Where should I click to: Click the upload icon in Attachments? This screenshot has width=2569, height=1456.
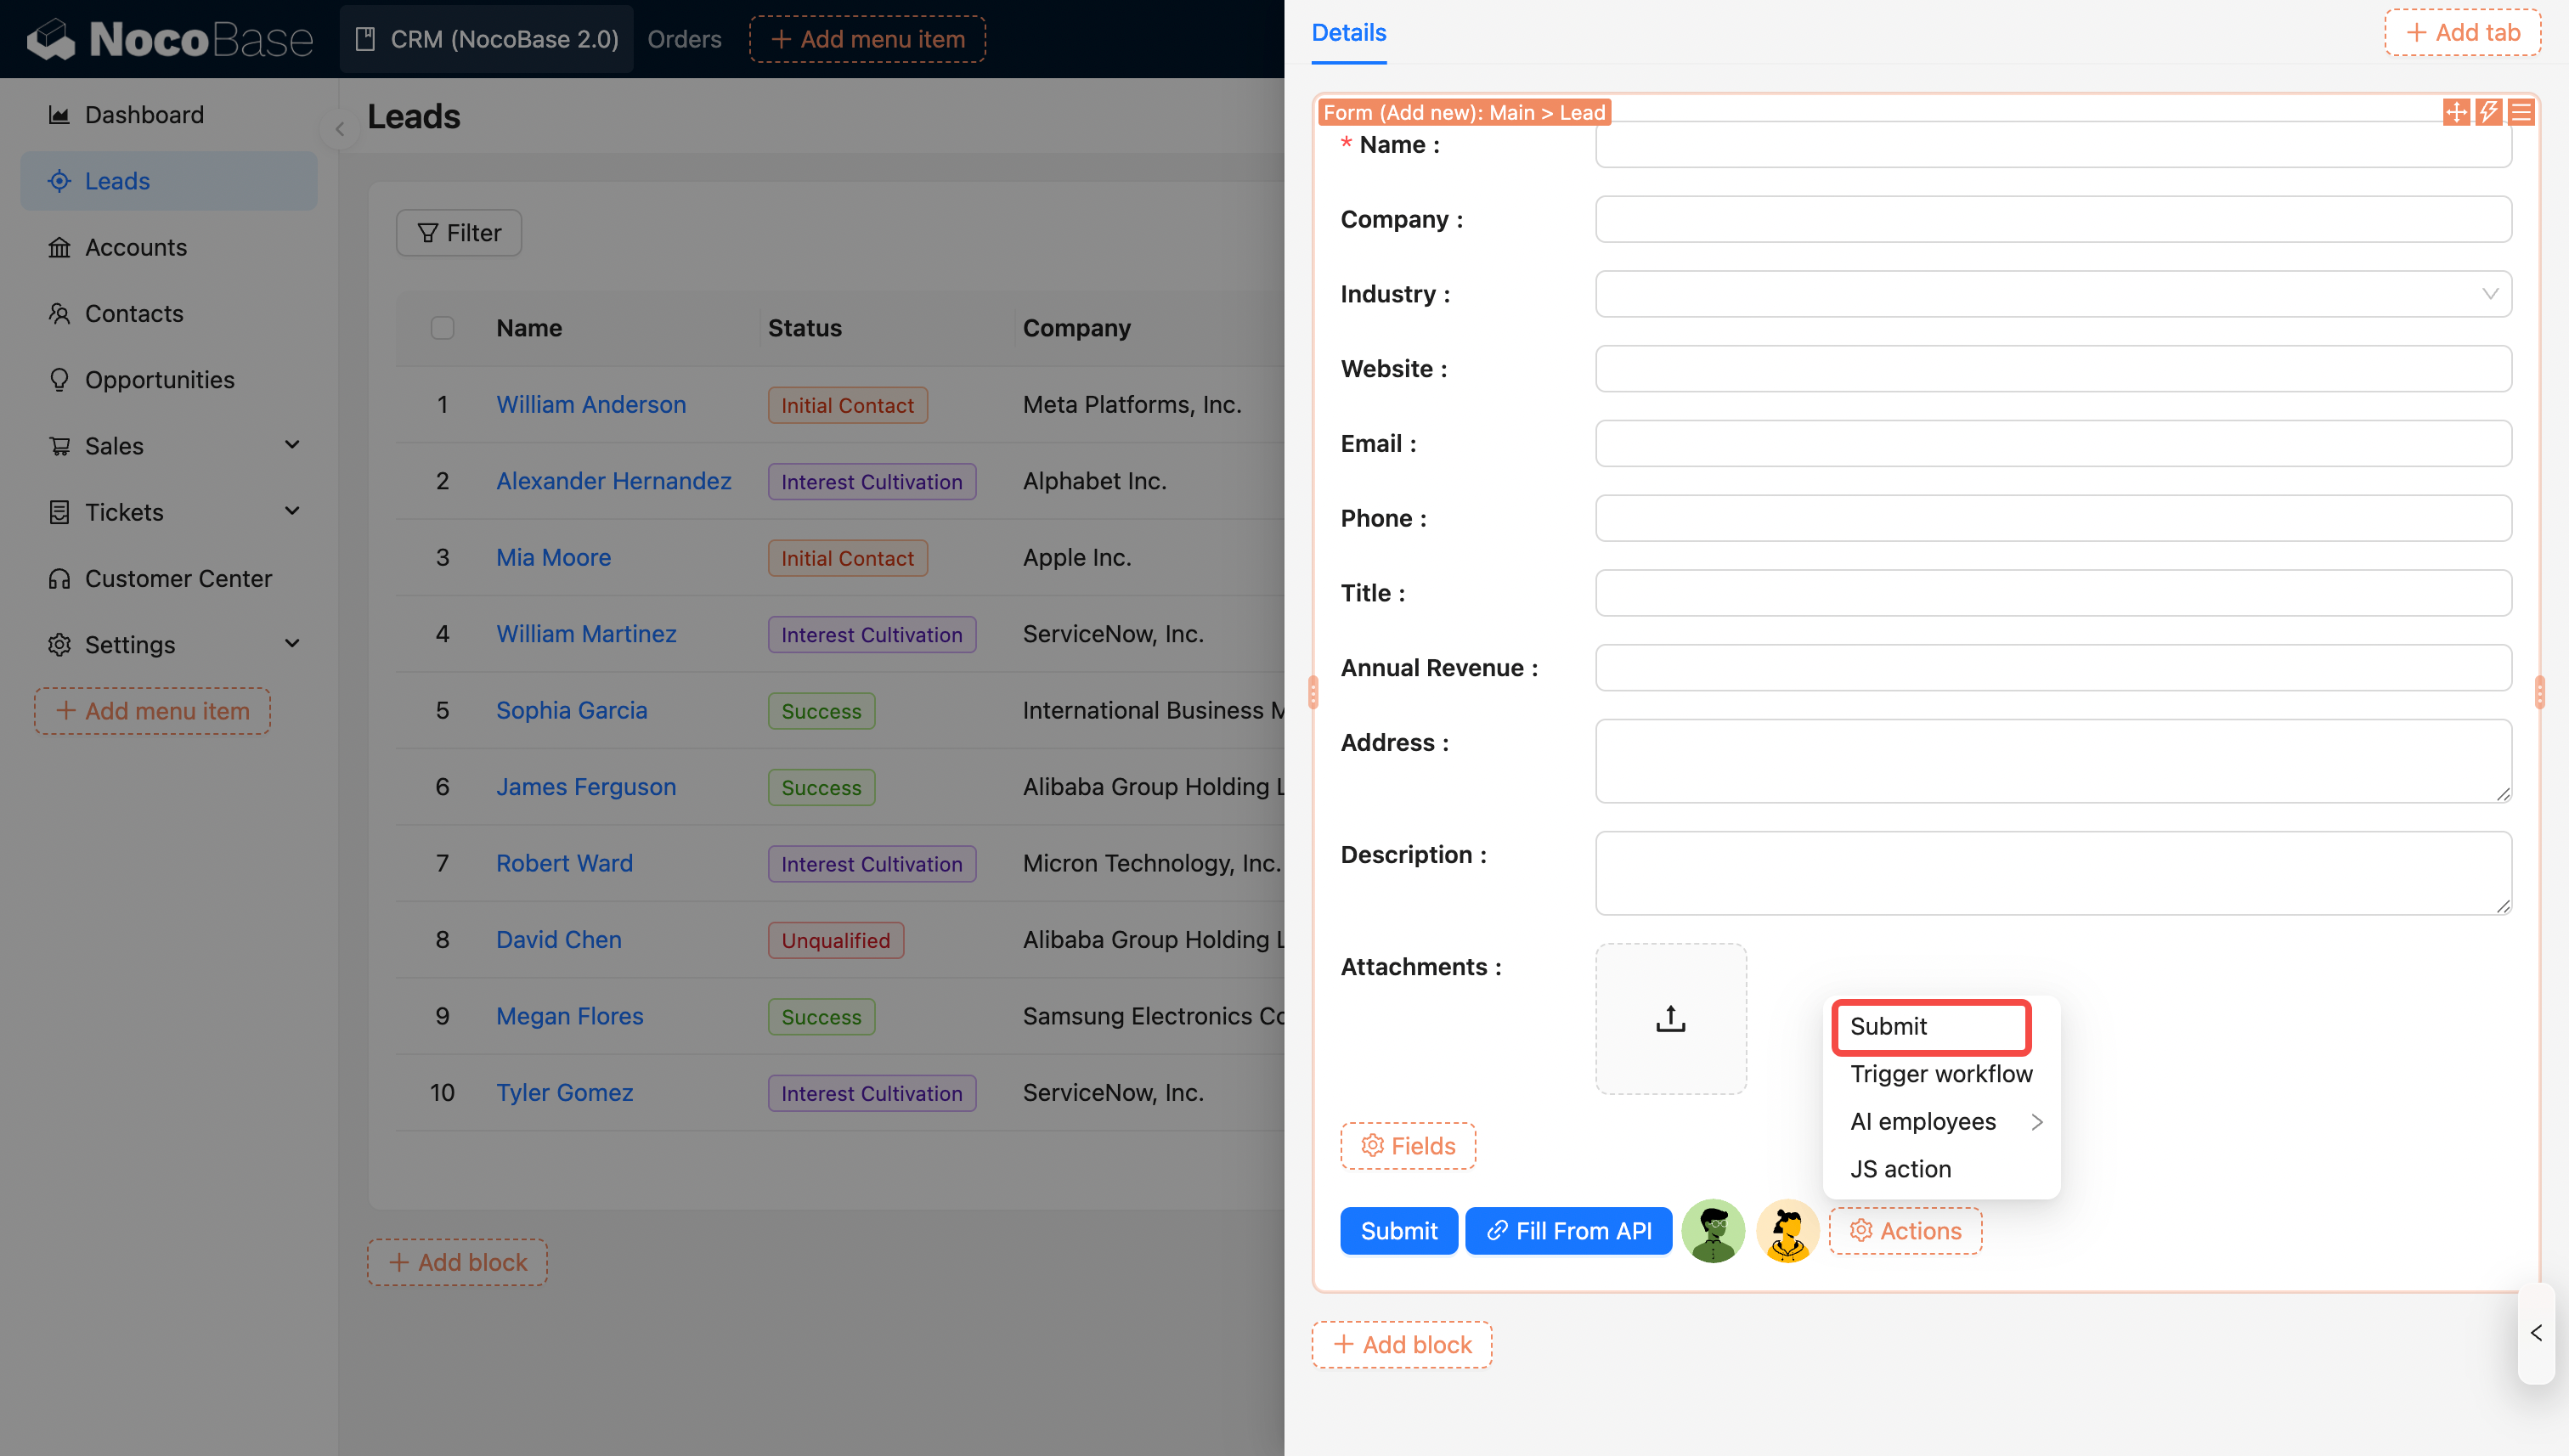point(1670,1018)
